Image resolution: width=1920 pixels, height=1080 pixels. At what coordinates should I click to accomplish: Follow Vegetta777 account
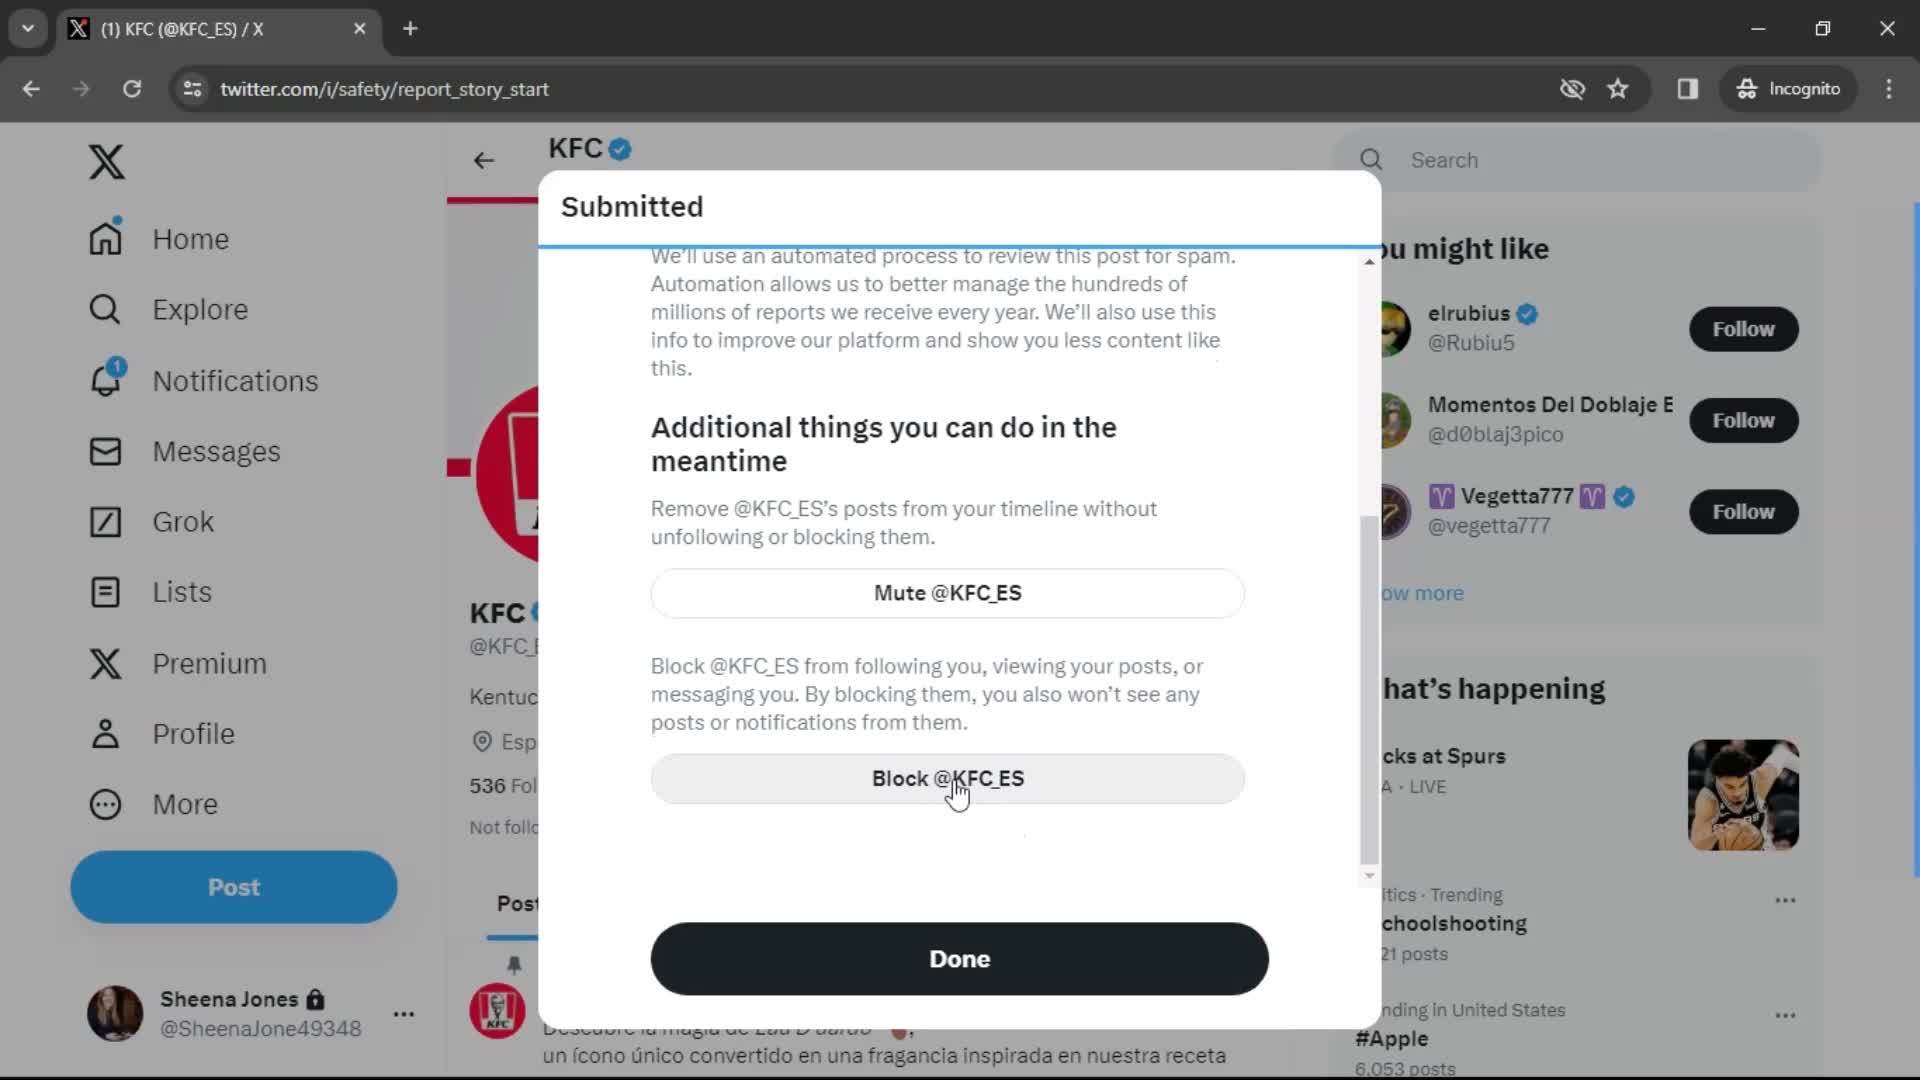1743,512
